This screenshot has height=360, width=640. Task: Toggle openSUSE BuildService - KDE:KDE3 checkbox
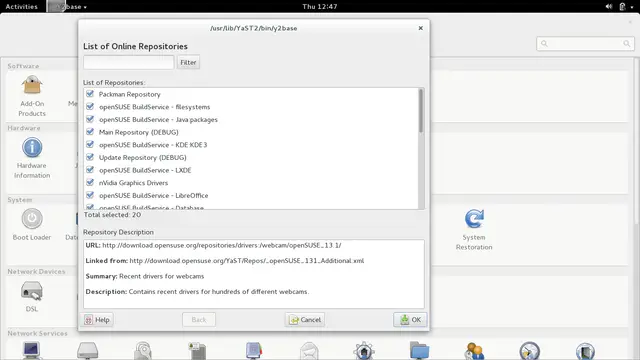pos(90,144)
